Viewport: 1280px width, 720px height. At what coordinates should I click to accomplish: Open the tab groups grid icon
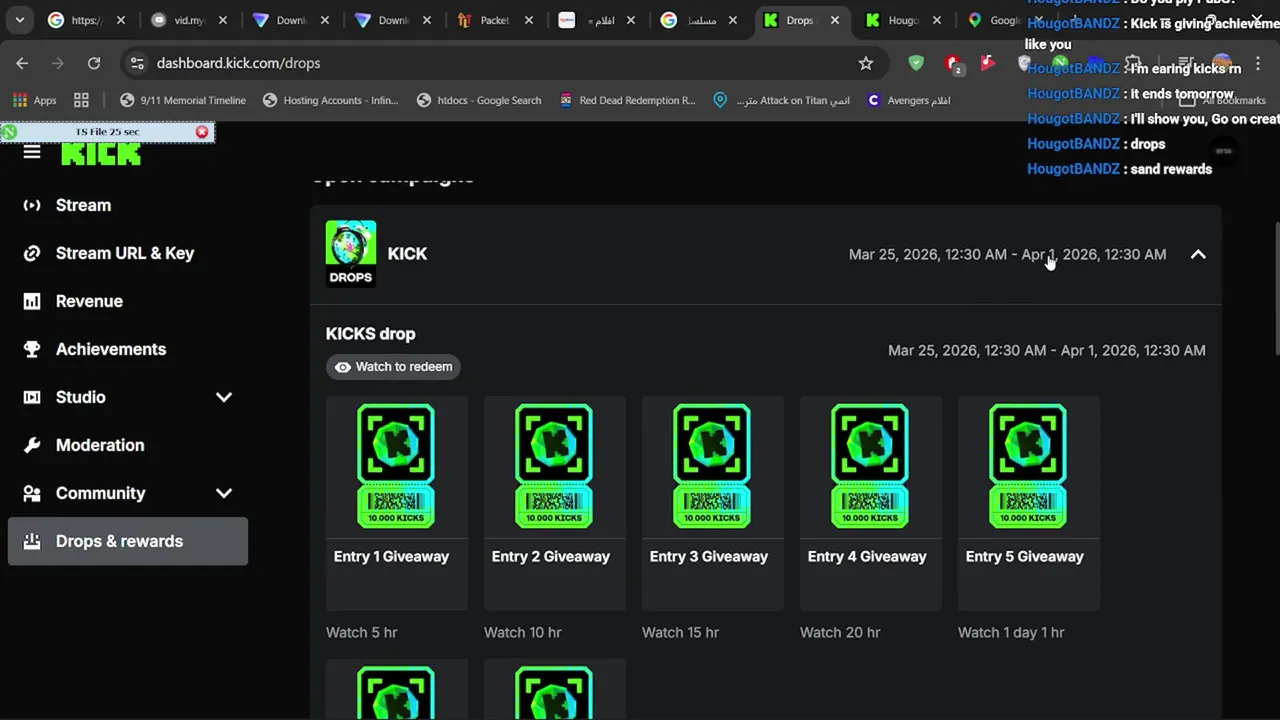click(81, 100)
